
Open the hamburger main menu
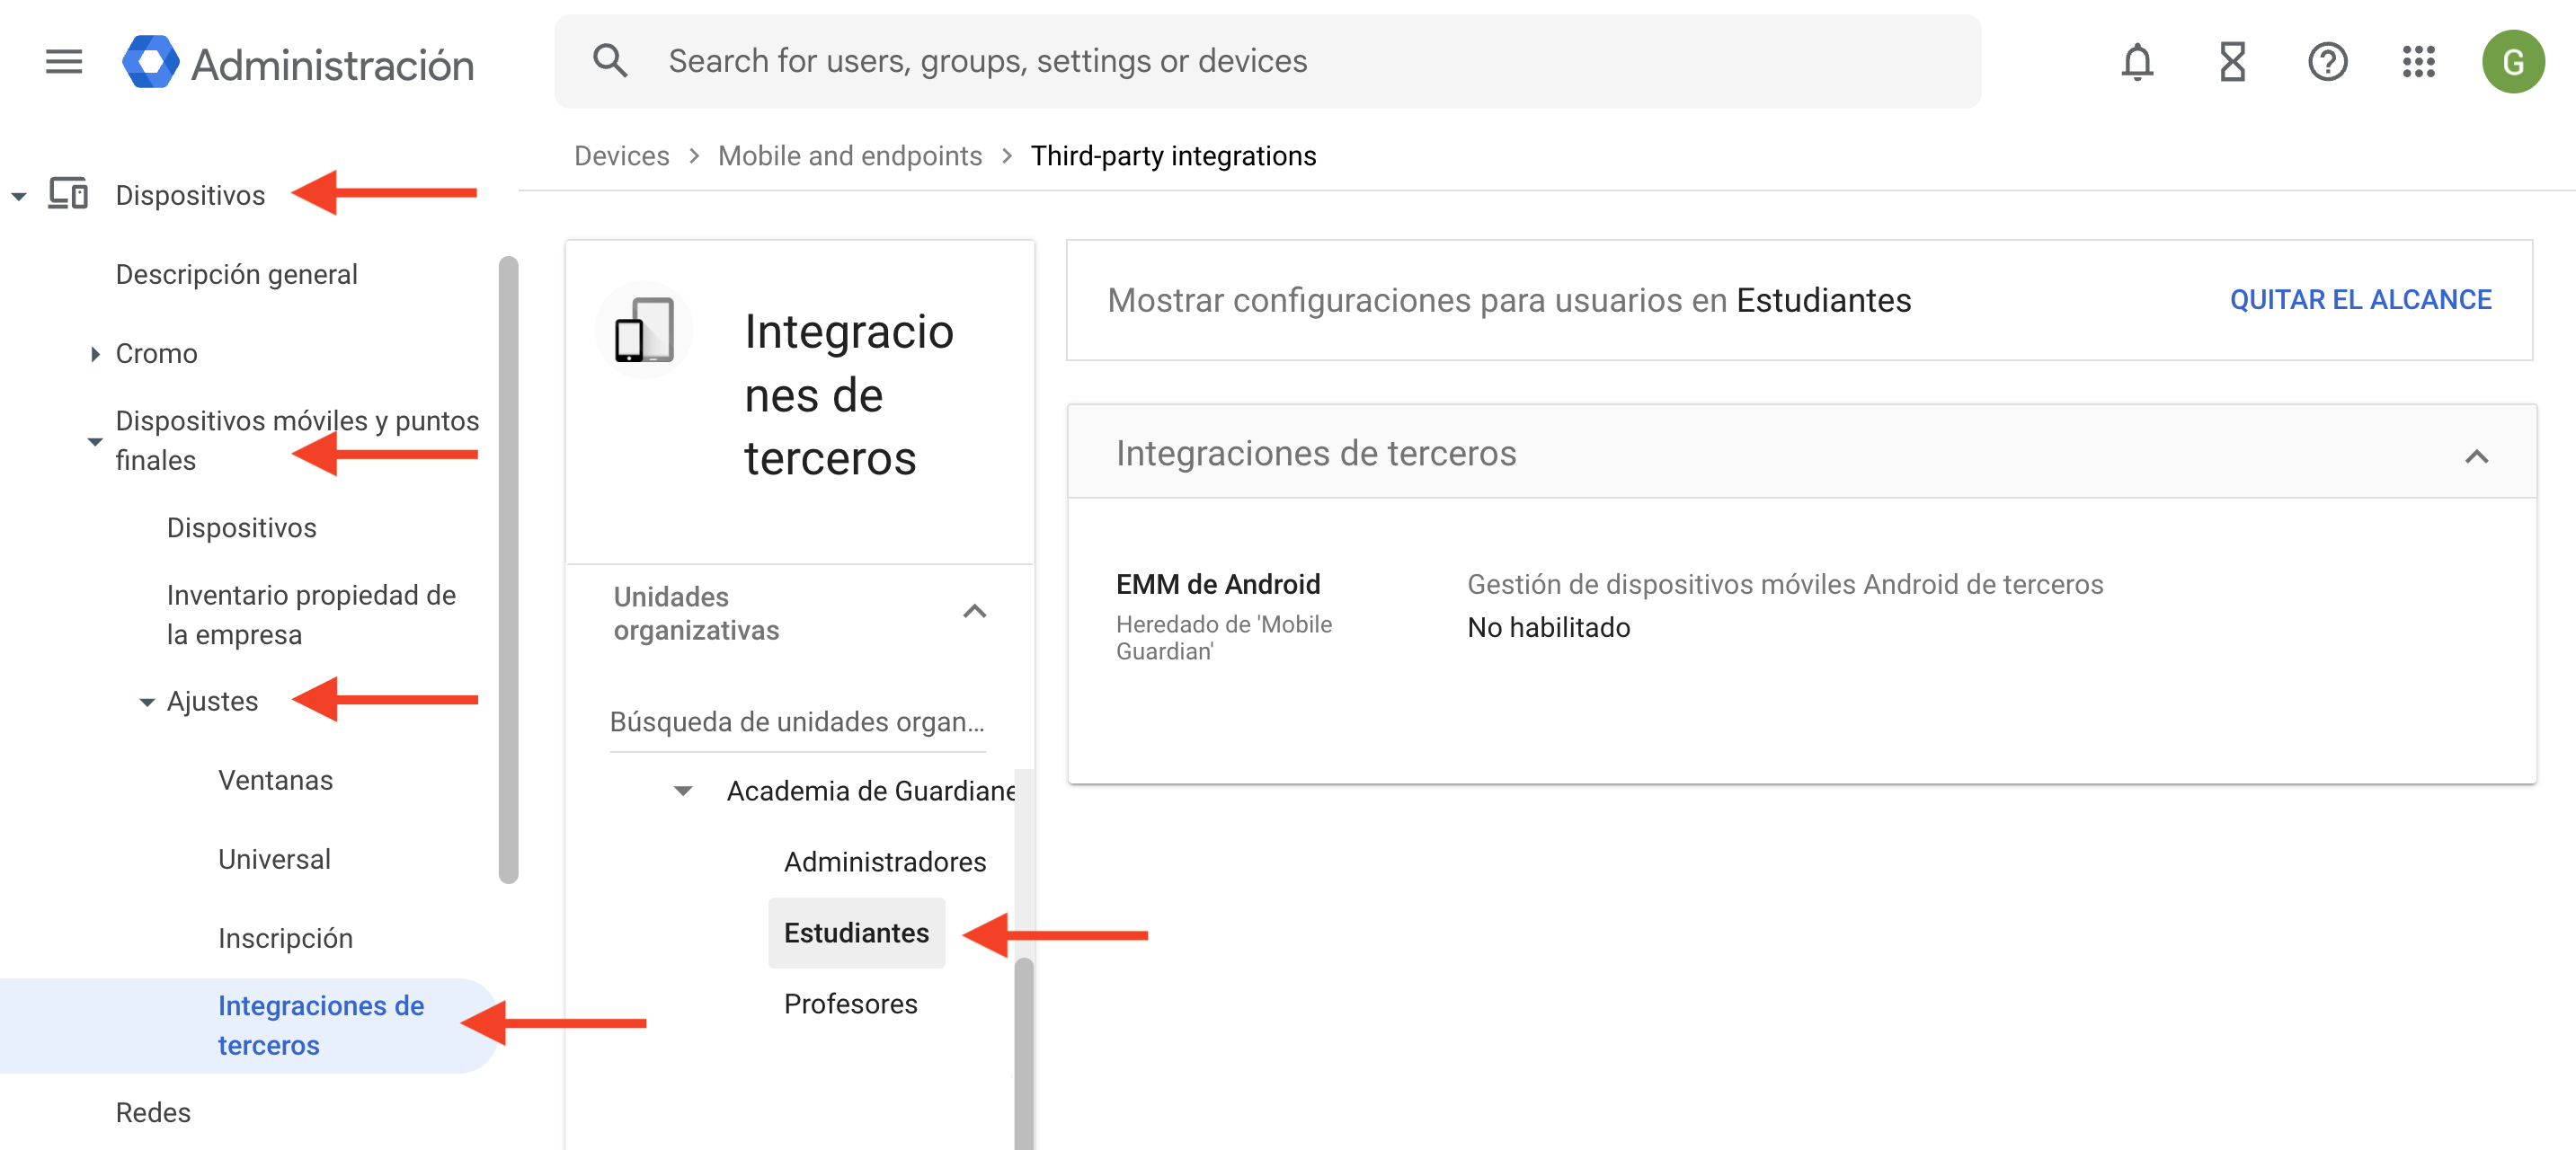[64, 62]
